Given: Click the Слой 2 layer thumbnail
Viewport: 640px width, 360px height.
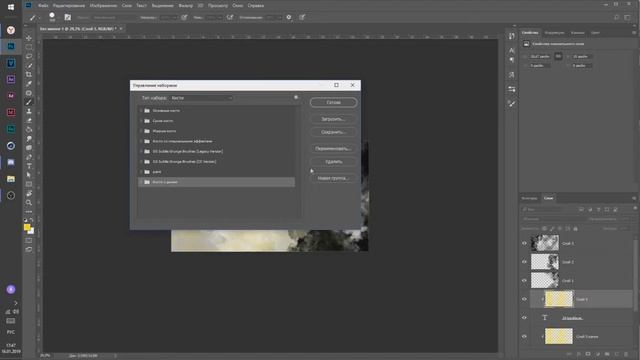Looking at the screenshot, I should (x=545, y=262).
